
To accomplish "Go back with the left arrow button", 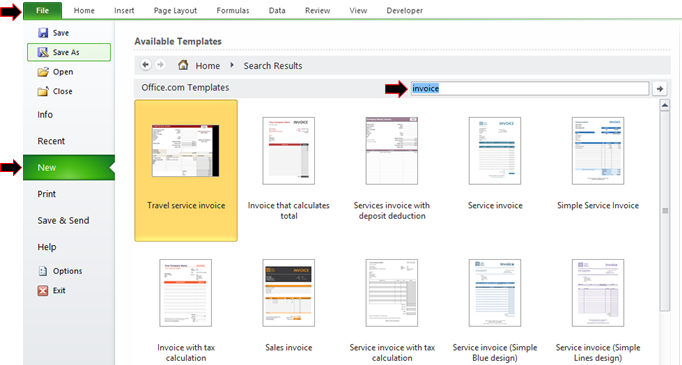I will [x=145, y=65].
